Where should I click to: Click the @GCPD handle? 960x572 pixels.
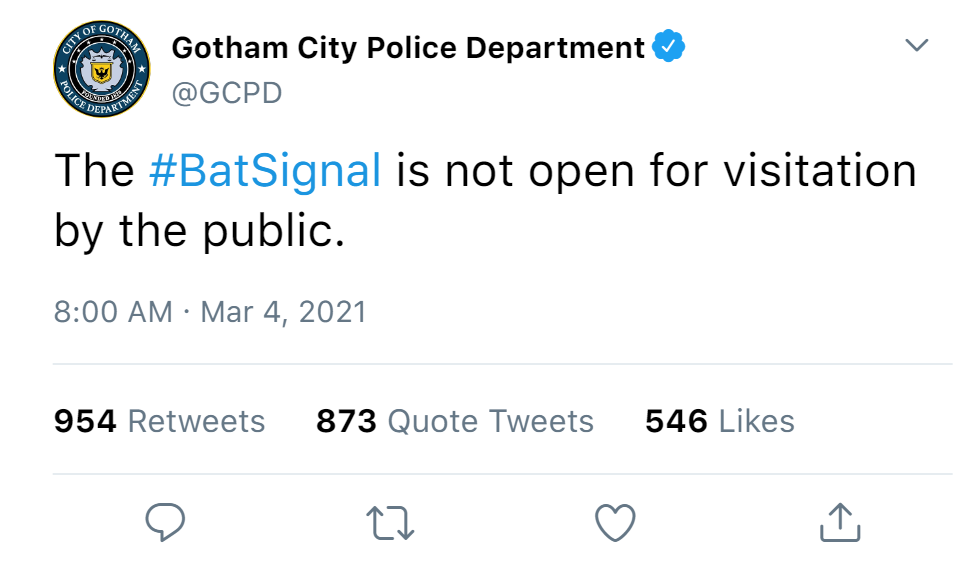coord(227,93)
